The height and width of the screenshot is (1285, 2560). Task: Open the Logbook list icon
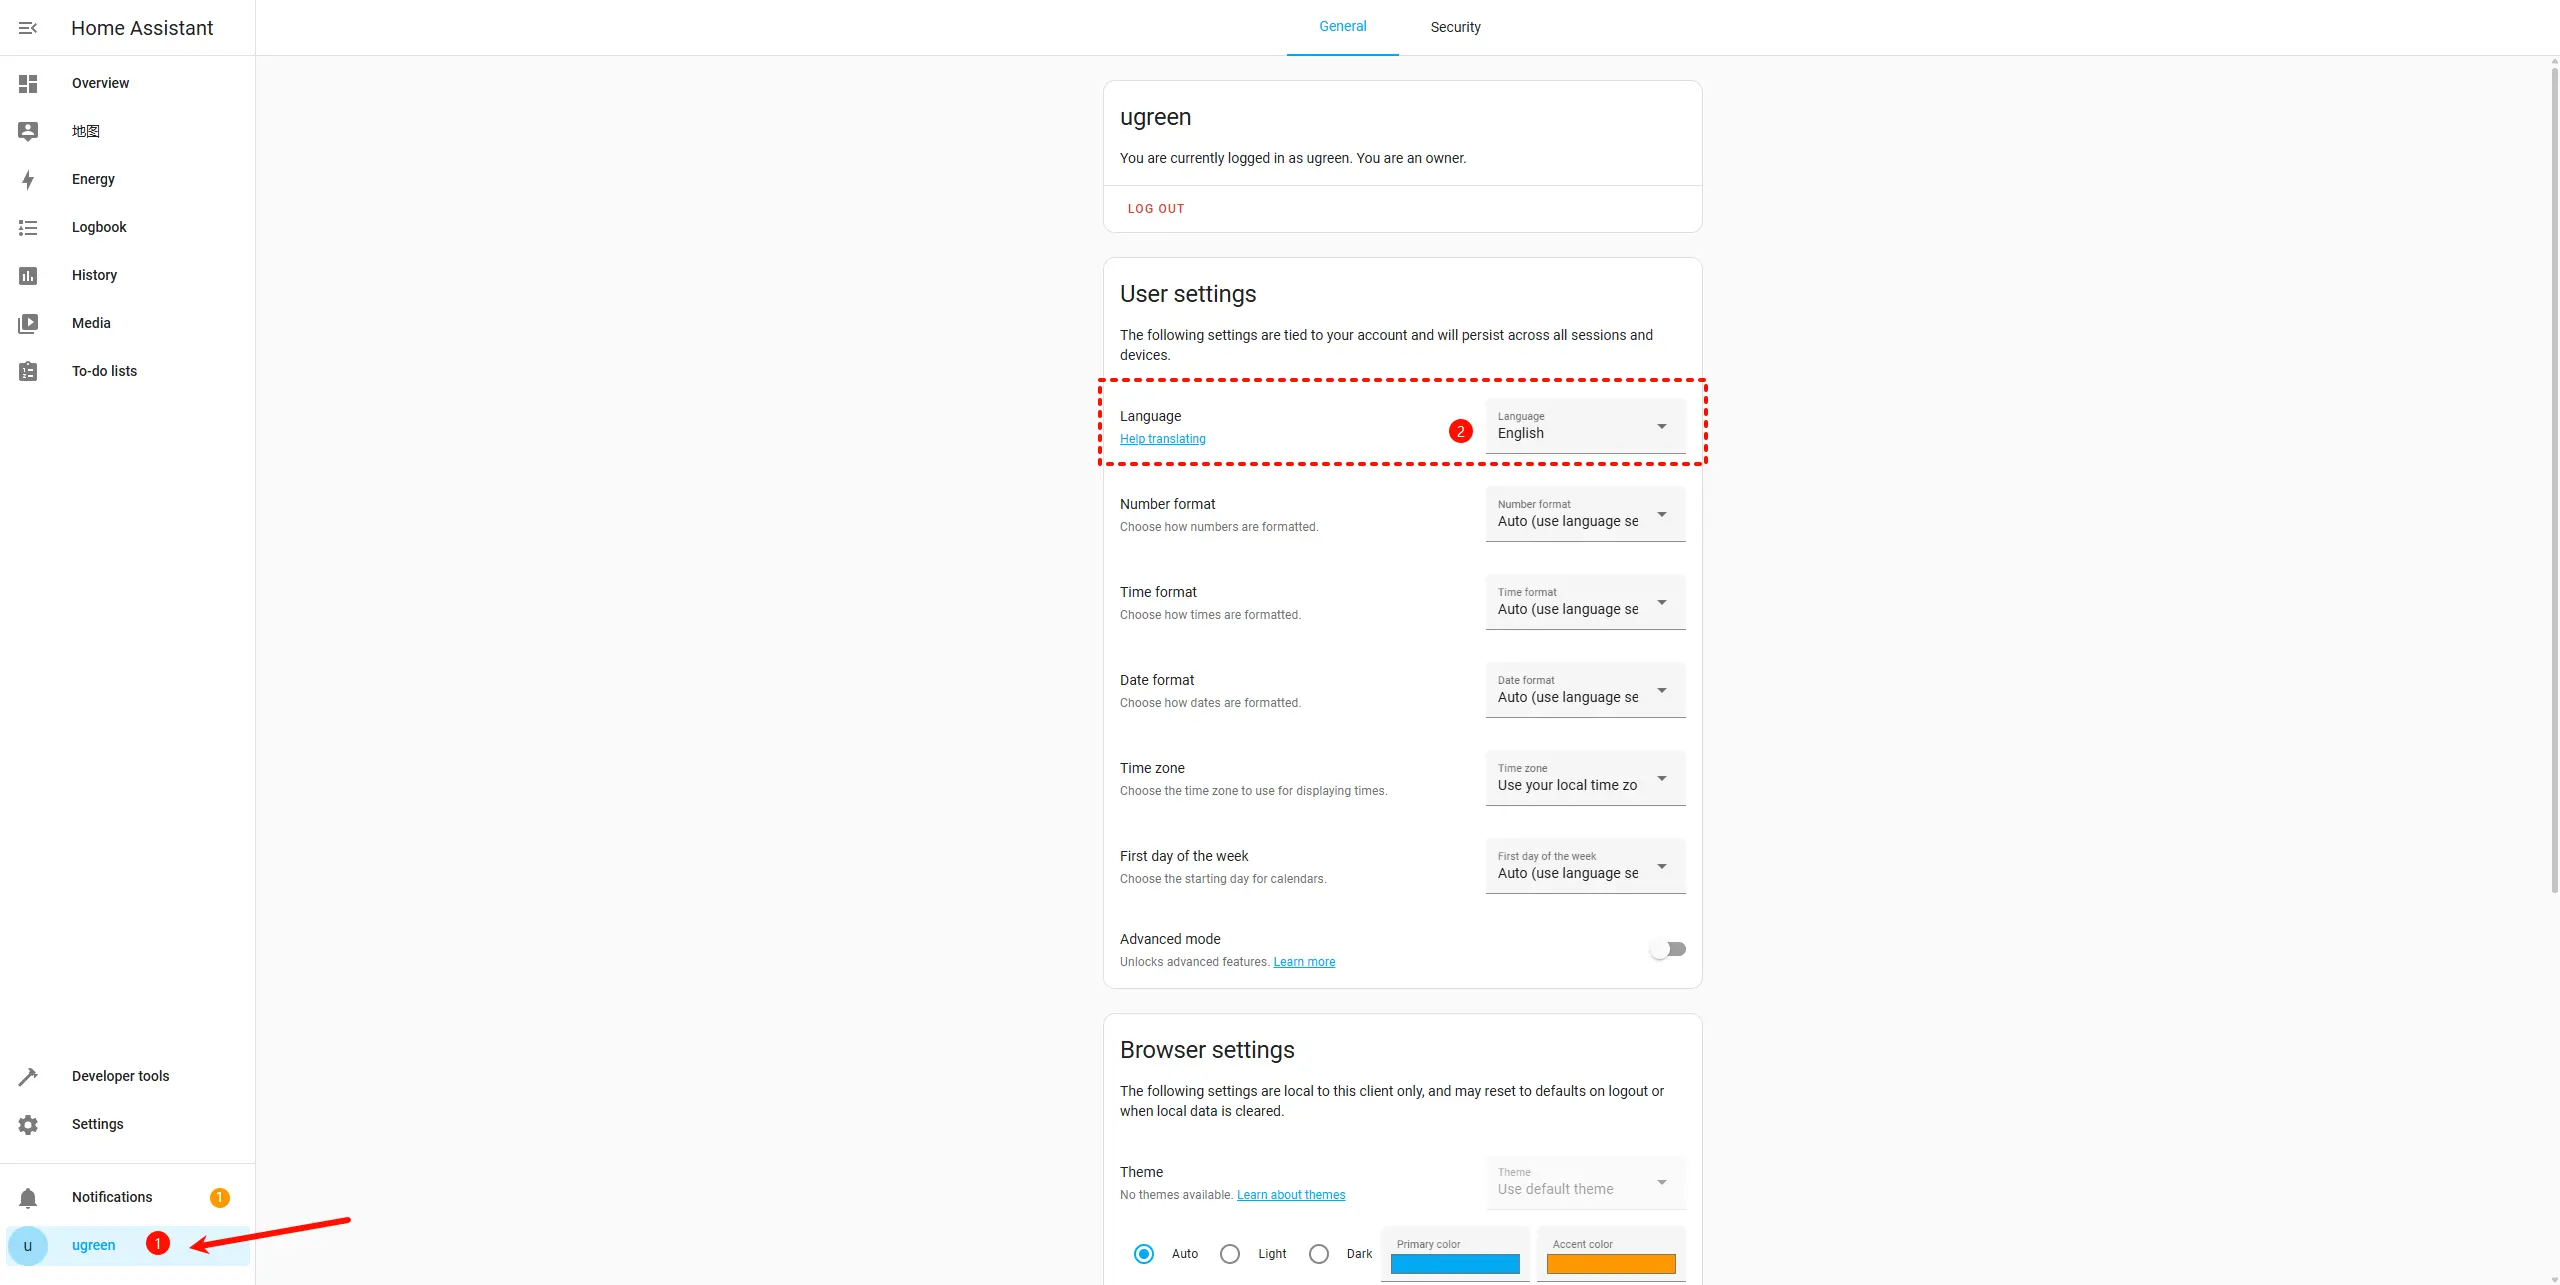28,228
